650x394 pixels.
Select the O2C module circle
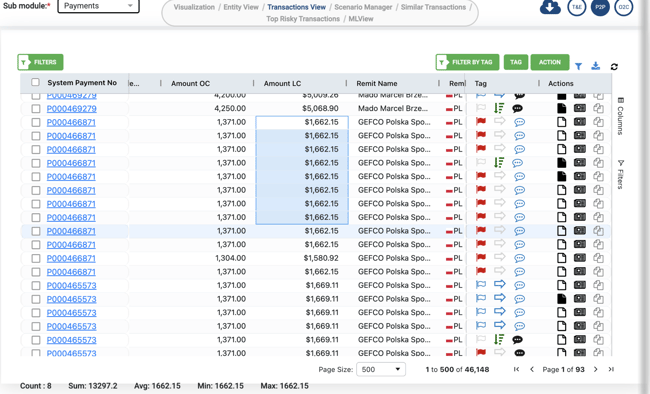pos(623,7)
